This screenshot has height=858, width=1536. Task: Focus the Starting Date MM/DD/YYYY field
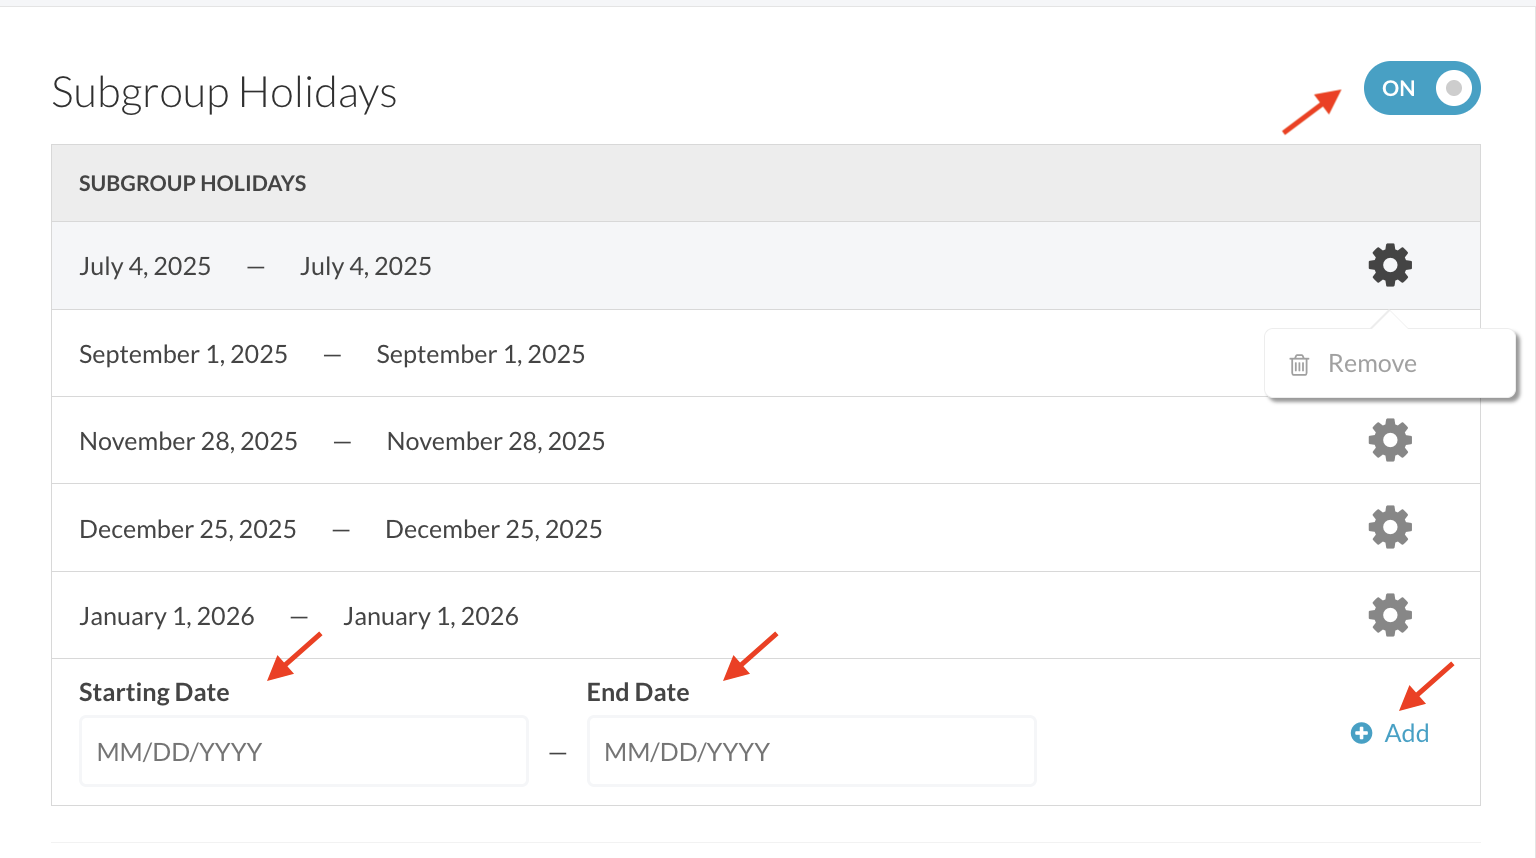pos(303,752)
